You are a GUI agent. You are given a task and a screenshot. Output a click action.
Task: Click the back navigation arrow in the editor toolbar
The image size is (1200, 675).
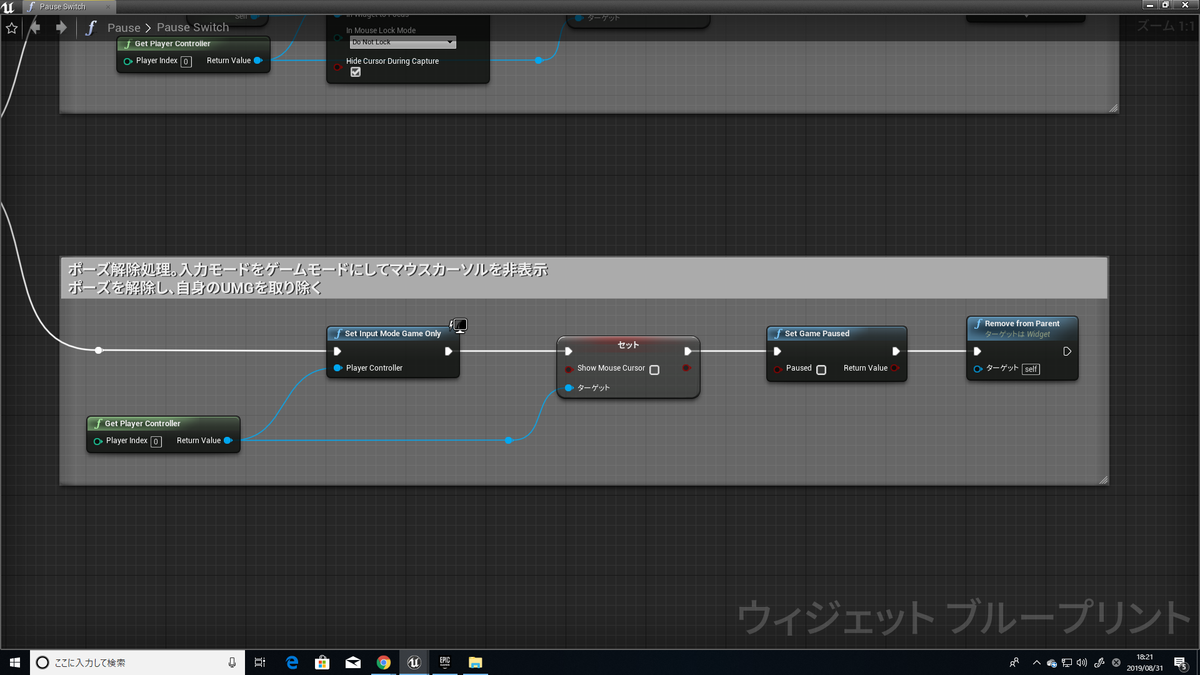pyautogui.click(x=35, y=28)
